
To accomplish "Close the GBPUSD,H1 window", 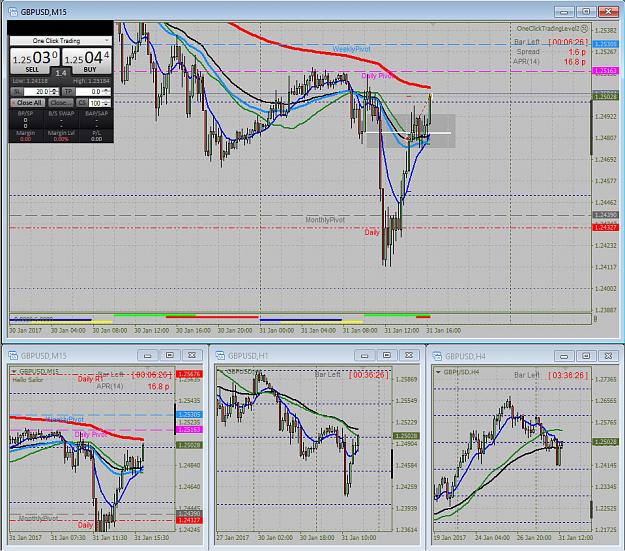I will pyautogui.click(x=409, y=355).
